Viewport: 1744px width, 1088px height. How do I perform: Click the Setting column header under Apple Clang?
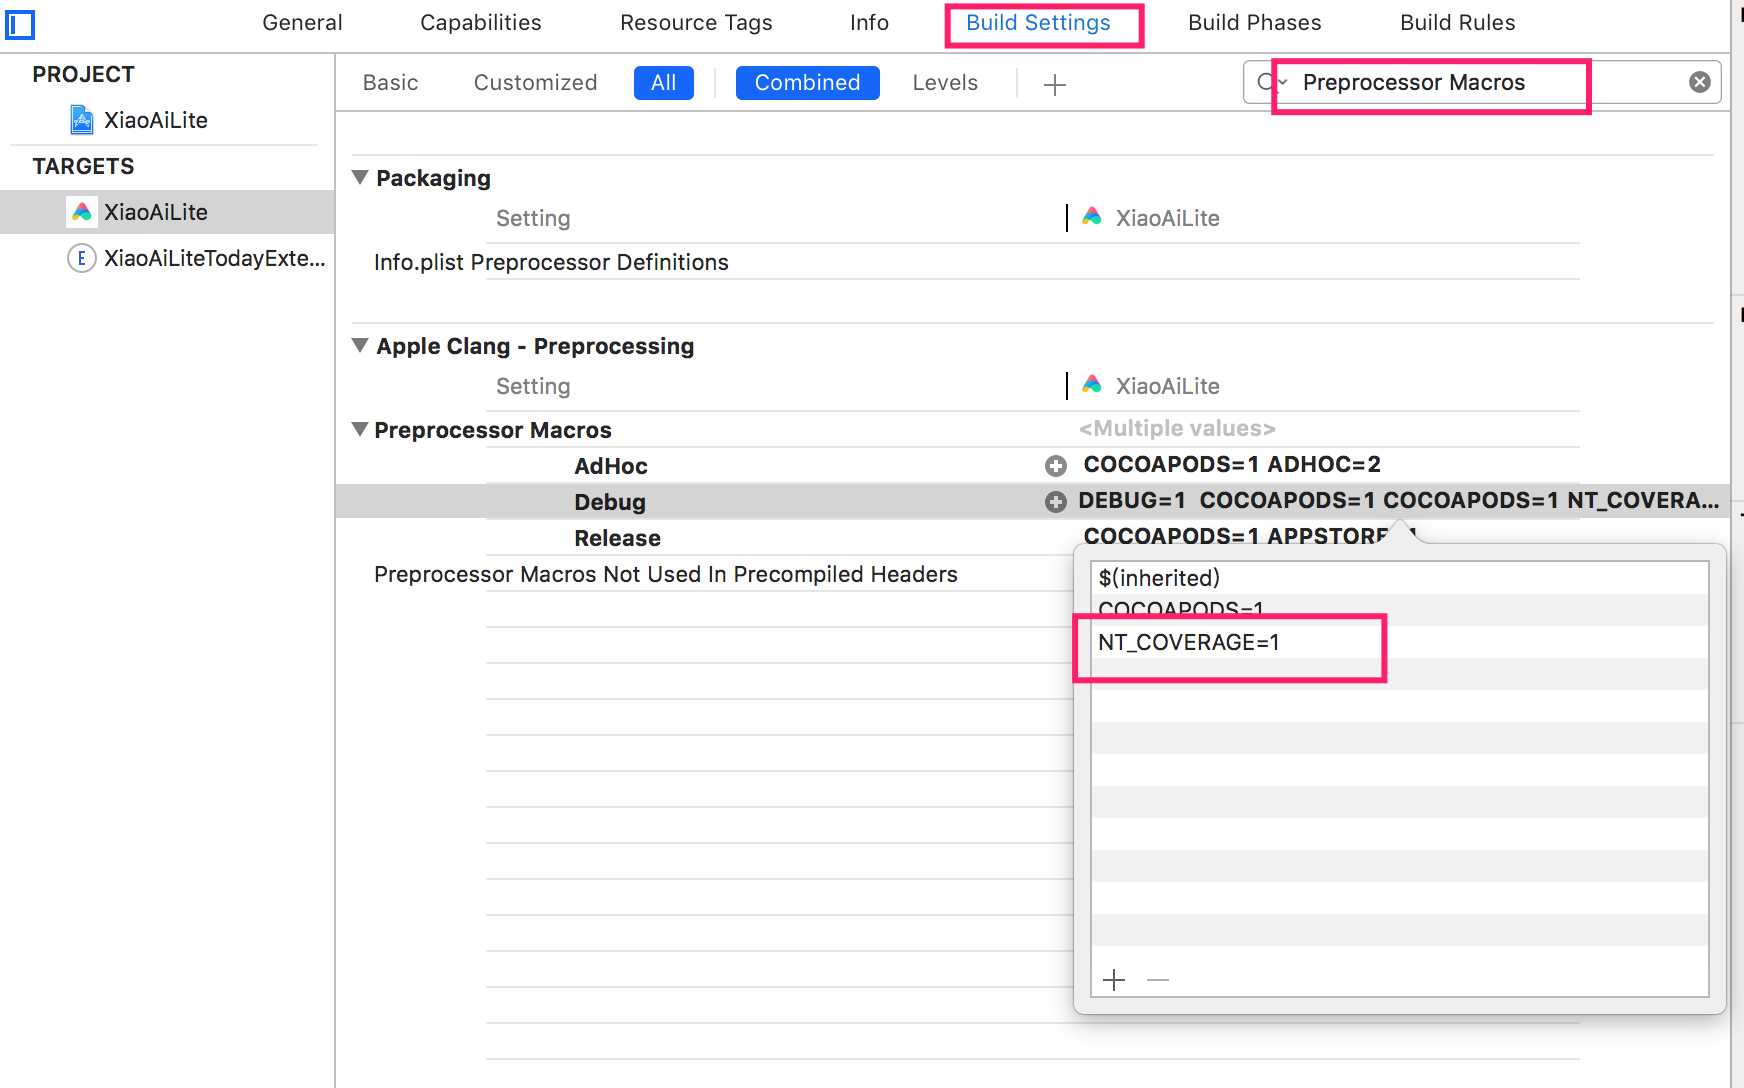point(533,386)
